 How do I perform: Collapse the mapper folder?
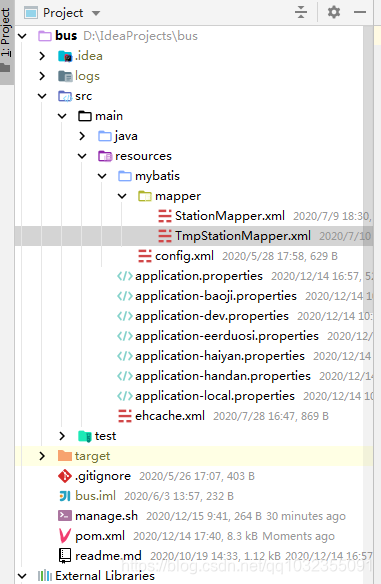(x=122, y=196)
